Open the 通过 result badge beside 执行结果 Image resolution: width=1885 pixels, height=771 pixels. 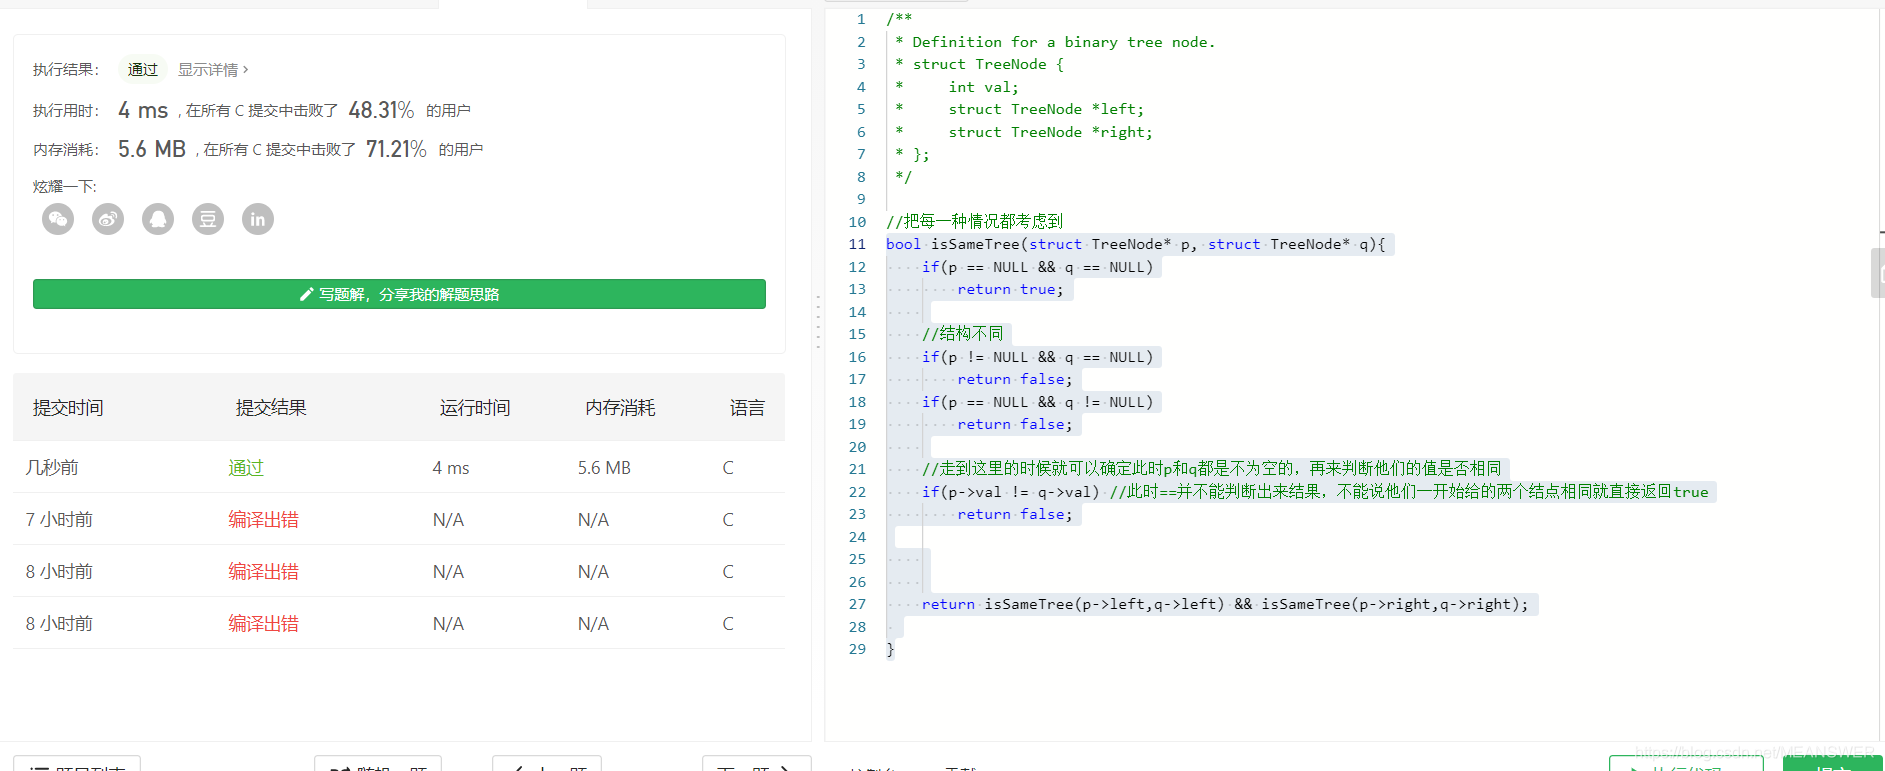(x=143, y=70)
